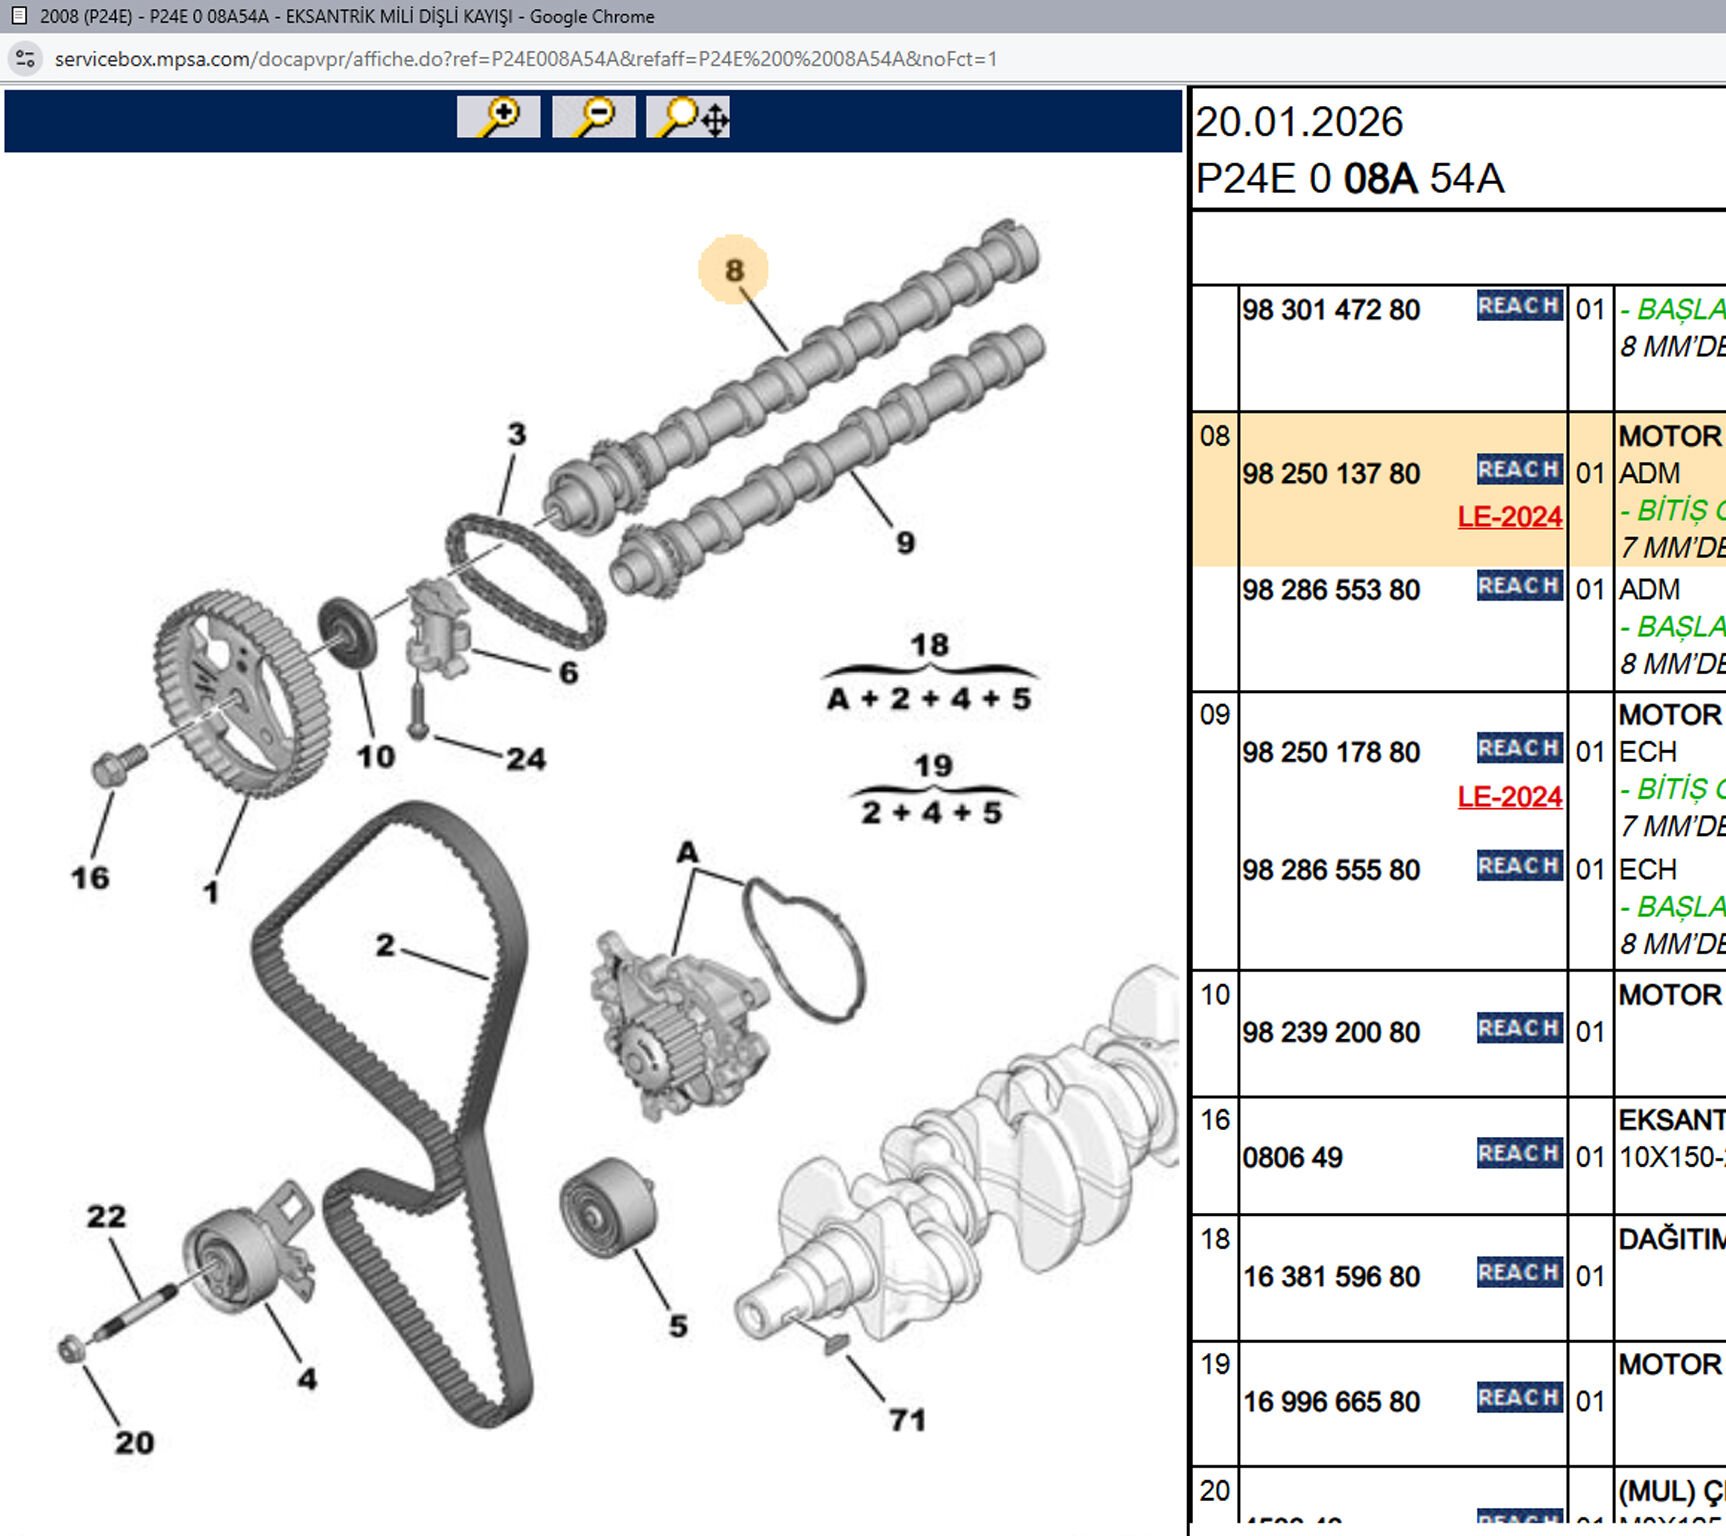Screen dimensions: 1726x1536
Task: Click the highlighted number 8 callout on diagram
Action: pyautogui.click(x=734, y=270)
